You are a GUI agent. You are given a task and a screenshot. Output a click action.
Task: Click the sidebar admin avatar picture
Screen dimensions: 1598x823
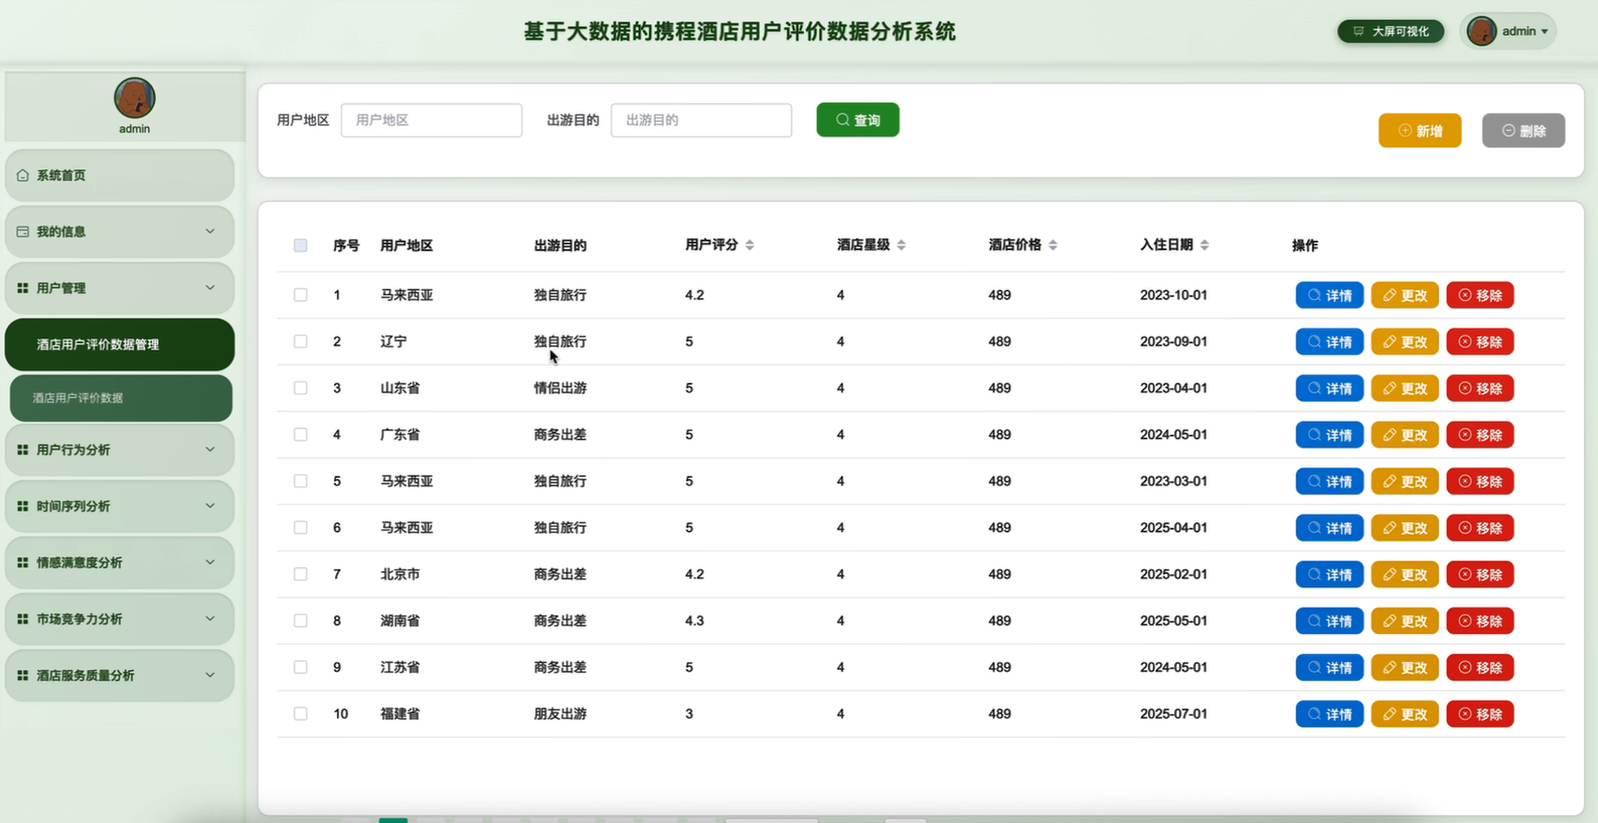pyautogui.click(x=134, y=98)
